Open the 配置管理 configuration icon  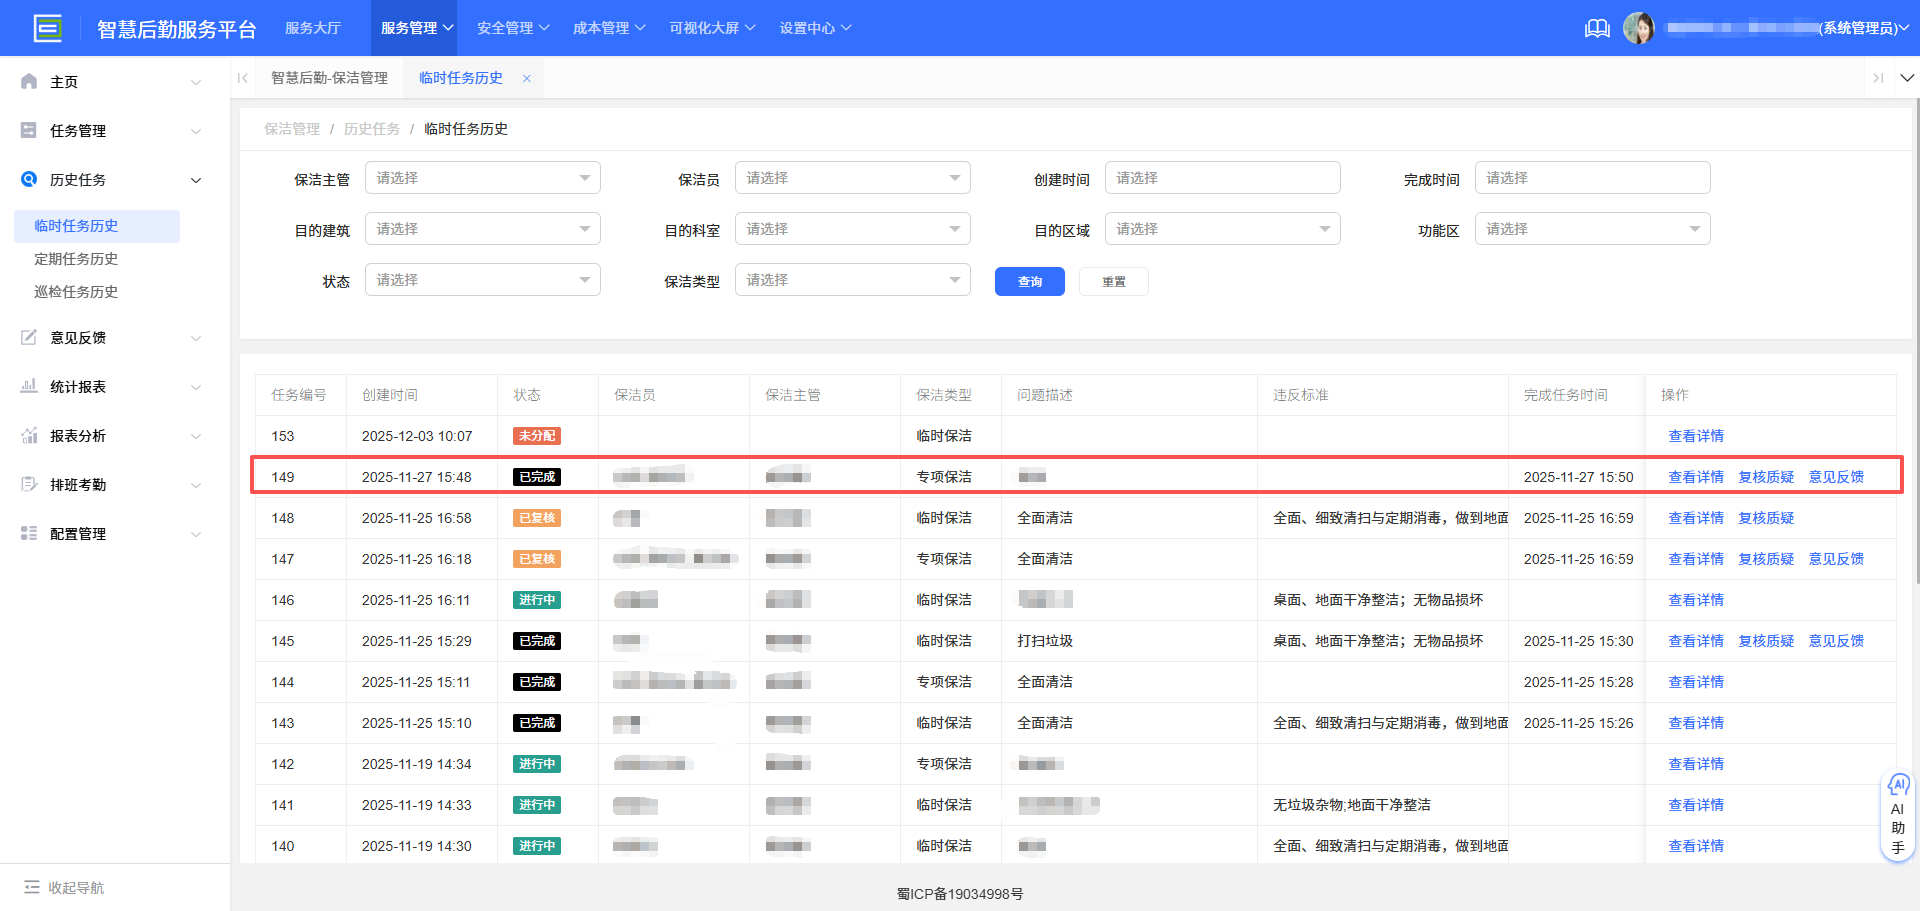click(28, 533)
